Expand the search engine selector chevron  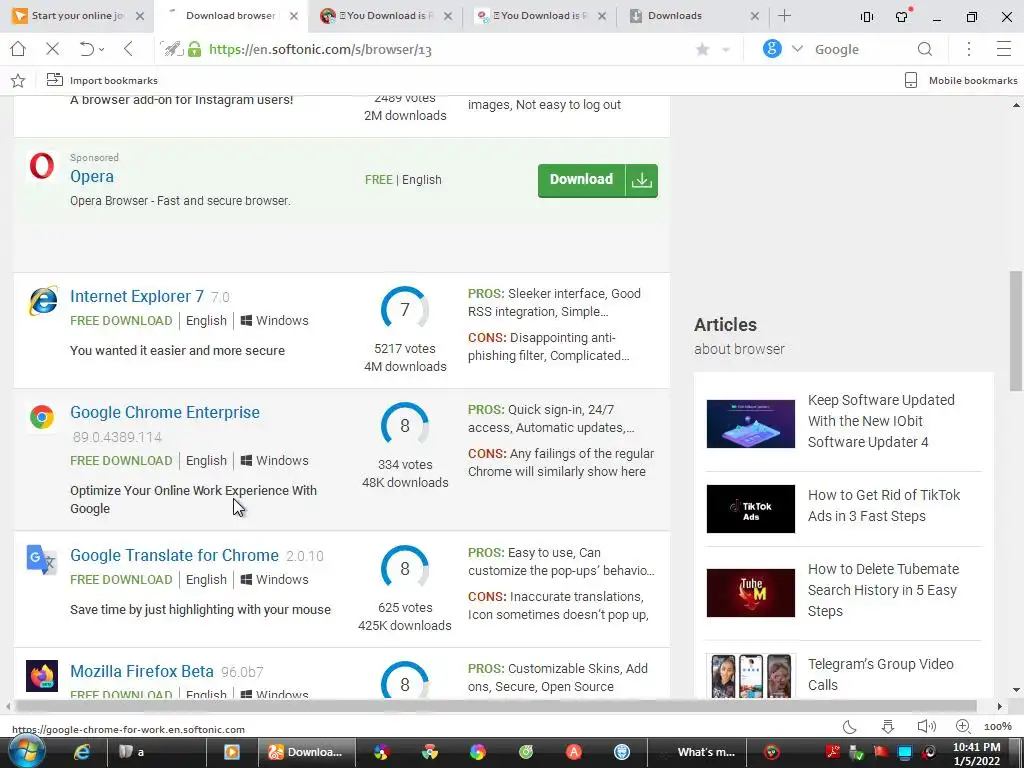(797, 49)
